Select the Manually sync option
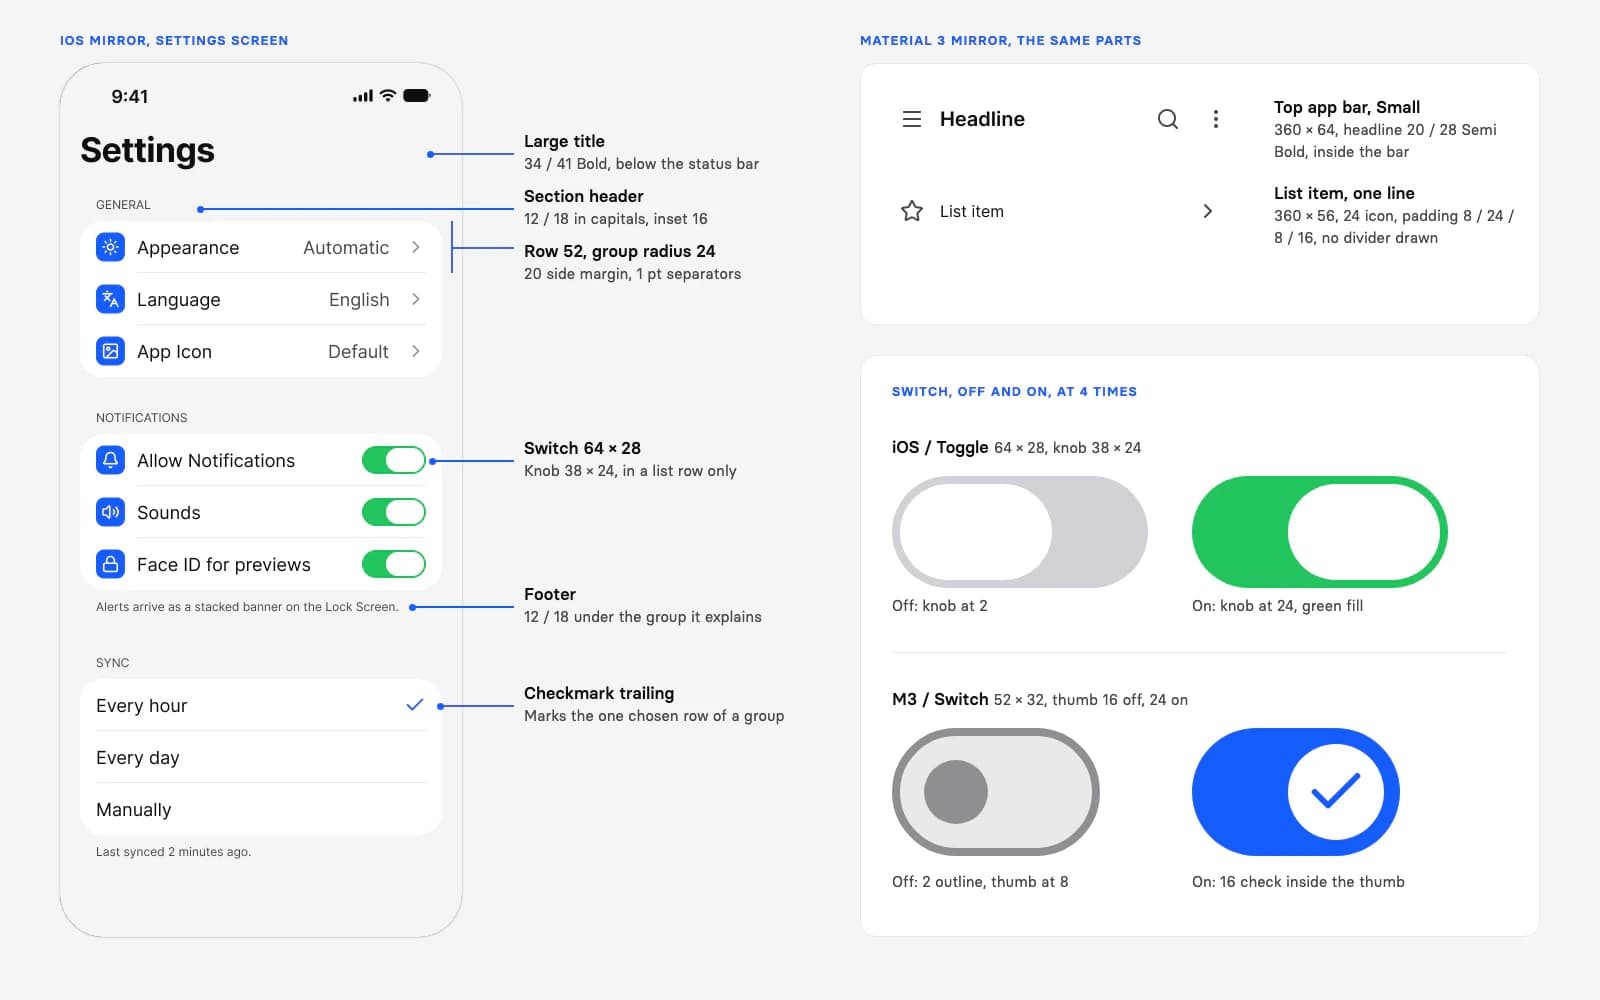 tap(261, 809)
